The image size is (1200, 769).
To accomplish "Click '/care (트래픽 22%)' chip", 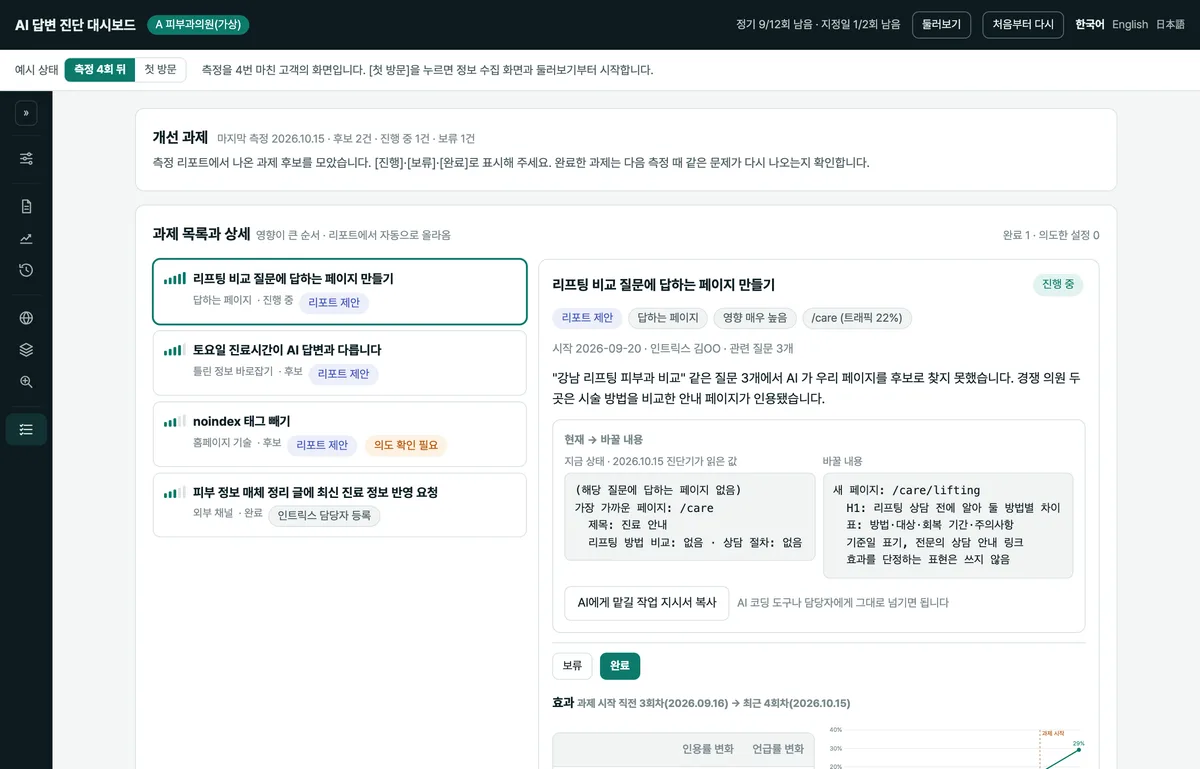I will point(857,318).
